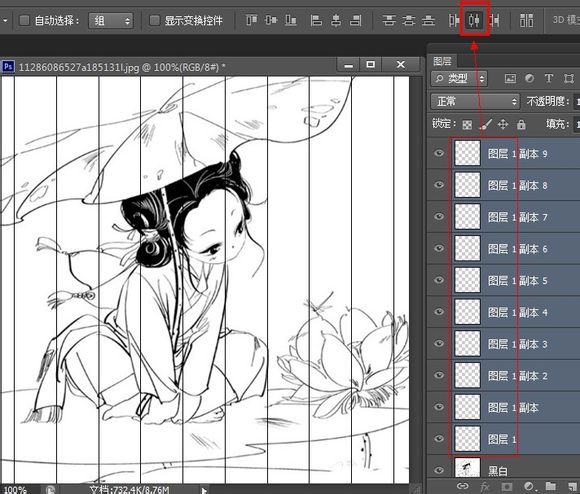Click 不透明度 opacity label

click(x=548, y=101)
